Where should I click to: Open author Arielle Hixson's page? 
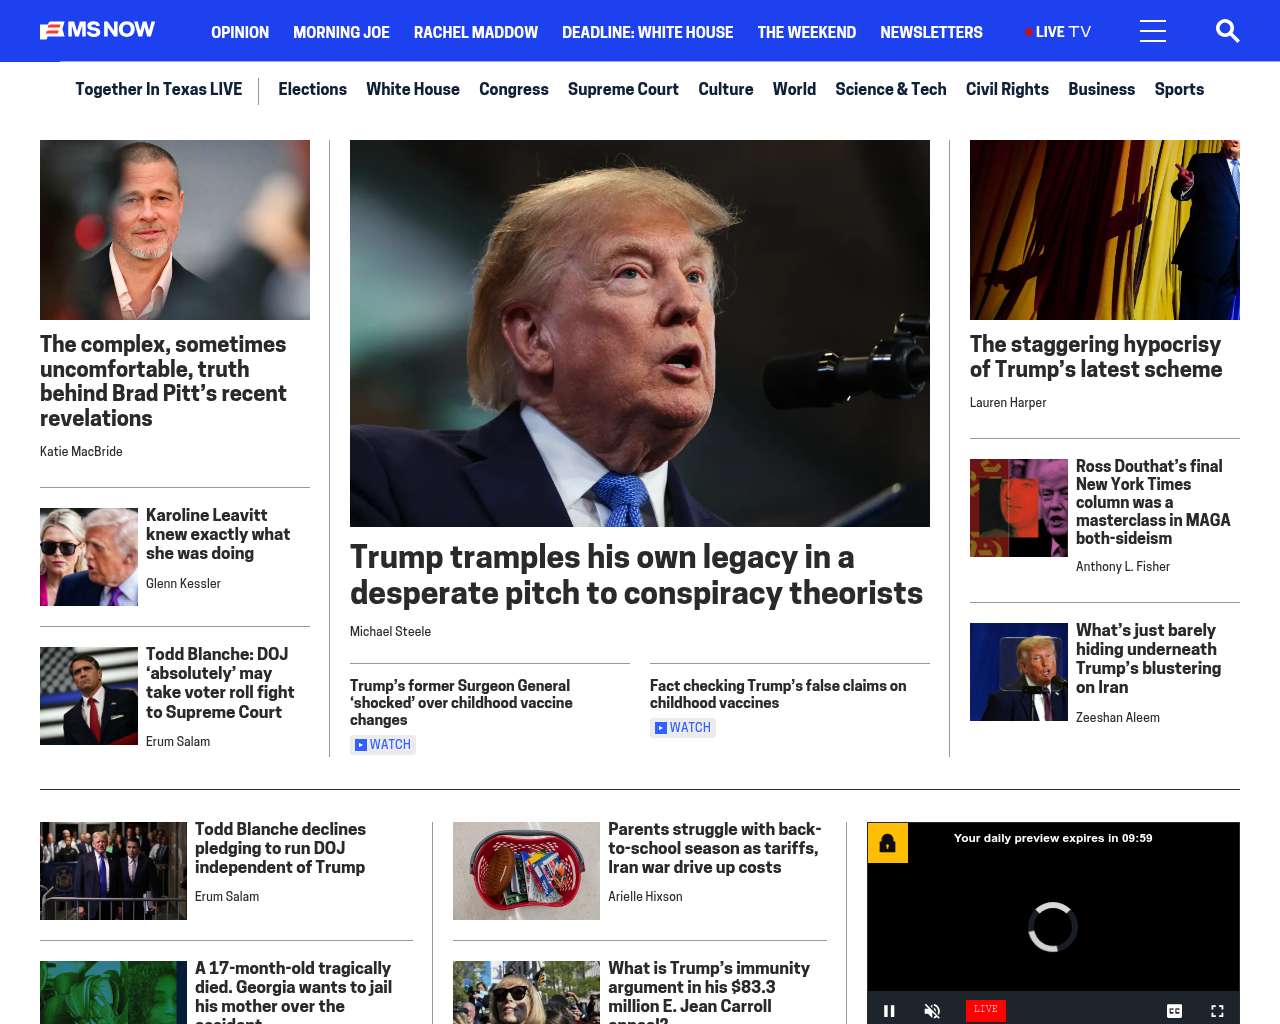[x=645, y=897]
